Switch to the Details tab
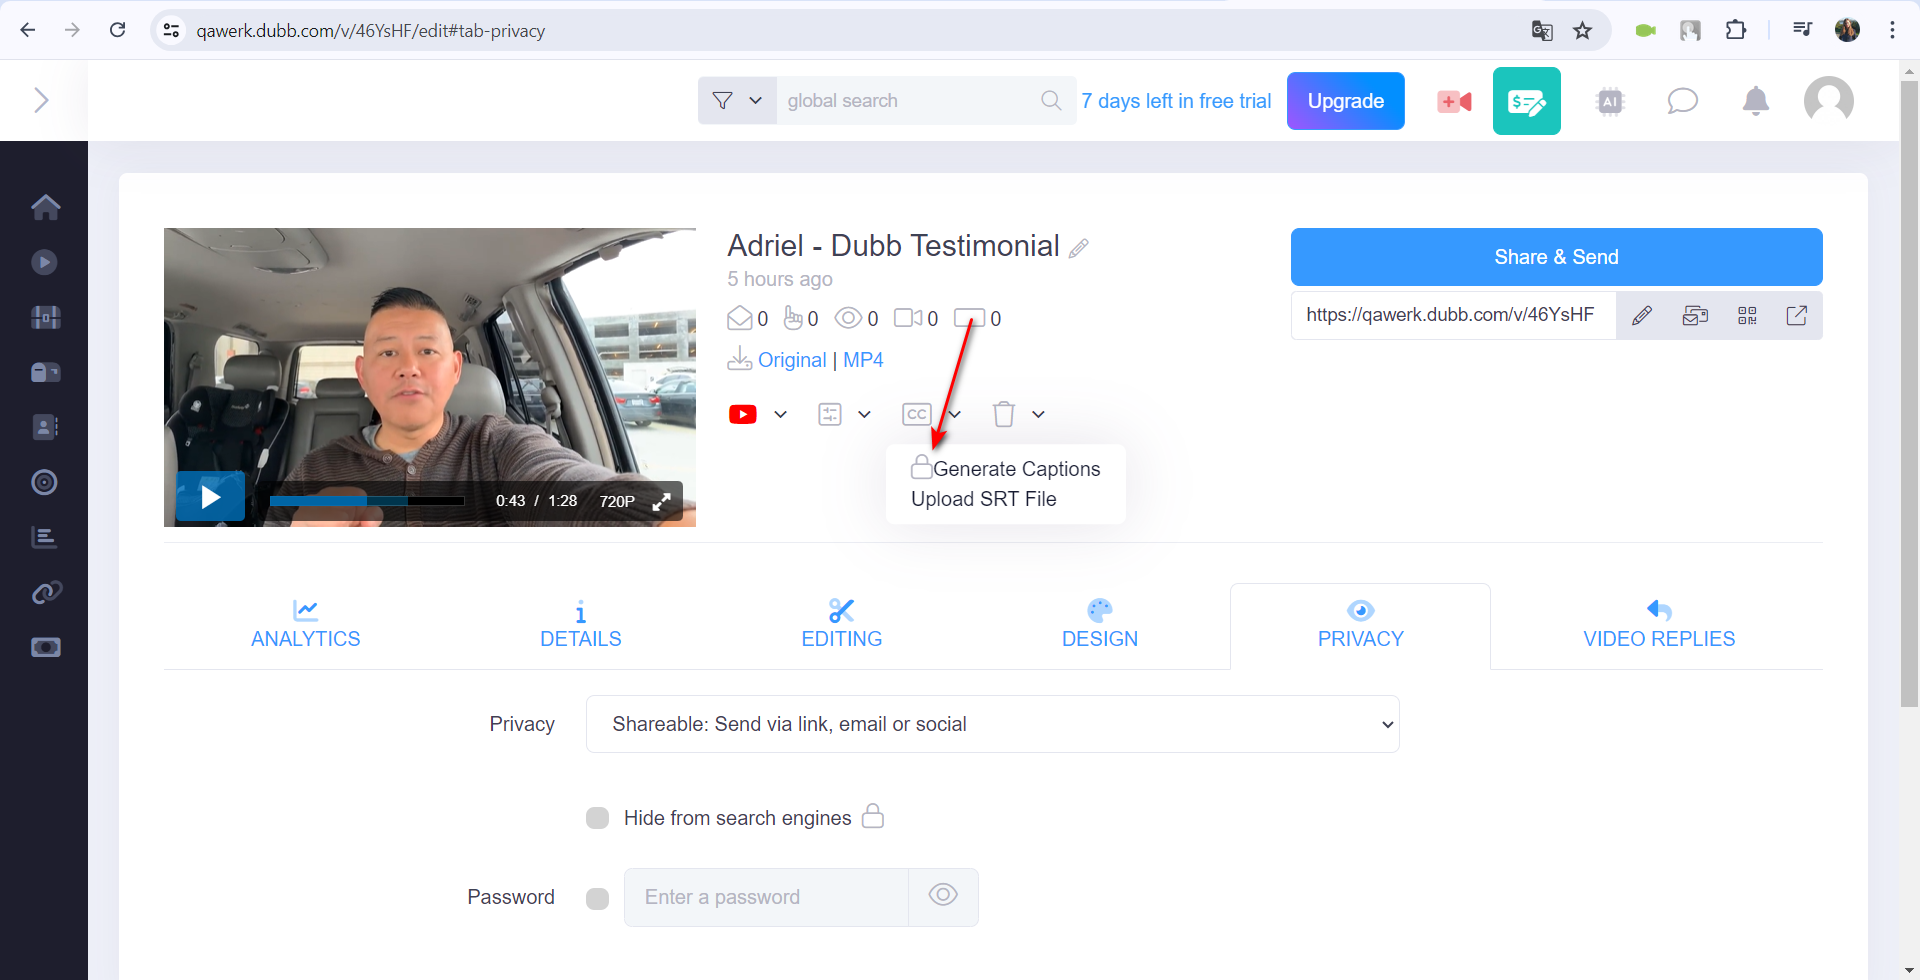 581,625
